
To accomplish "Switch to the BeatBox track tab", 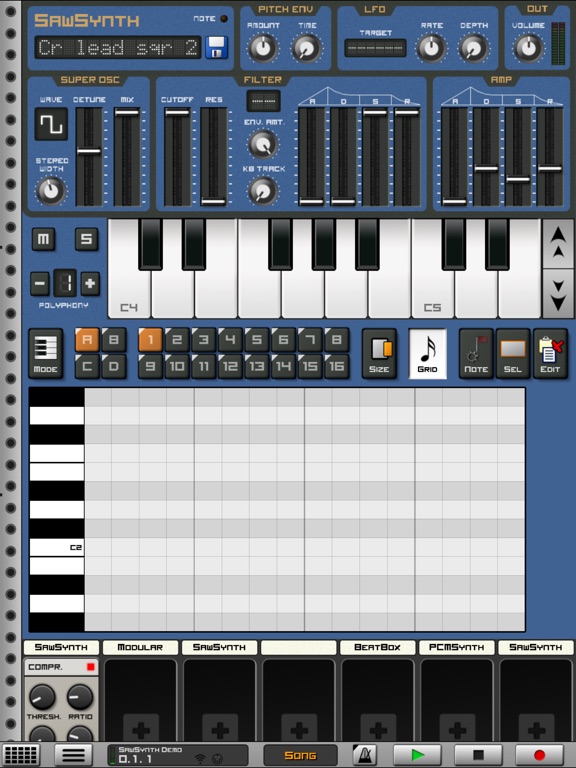I will (x=377, y=647).
